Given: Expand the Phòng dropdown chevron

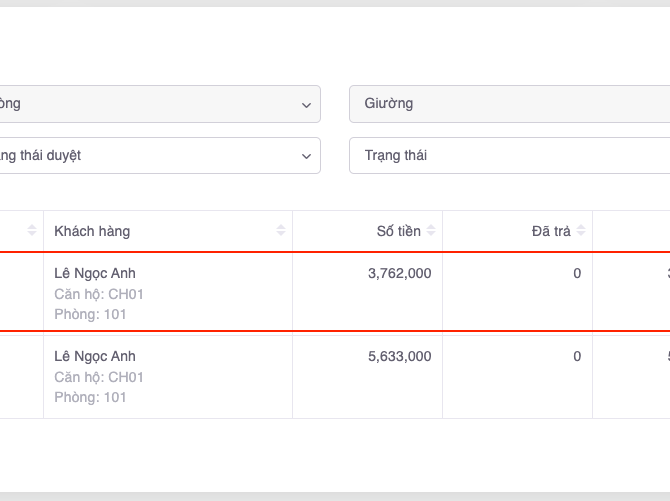Looking at the screenshot, I should coord(306,104).
